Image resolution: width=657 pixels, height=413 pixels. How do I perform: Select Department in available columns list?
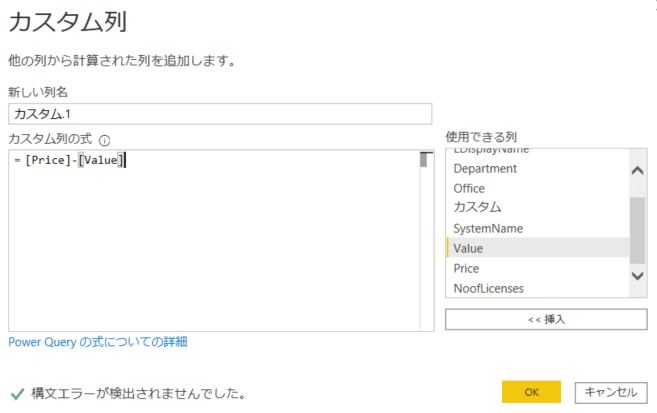(x=538, y=168)
